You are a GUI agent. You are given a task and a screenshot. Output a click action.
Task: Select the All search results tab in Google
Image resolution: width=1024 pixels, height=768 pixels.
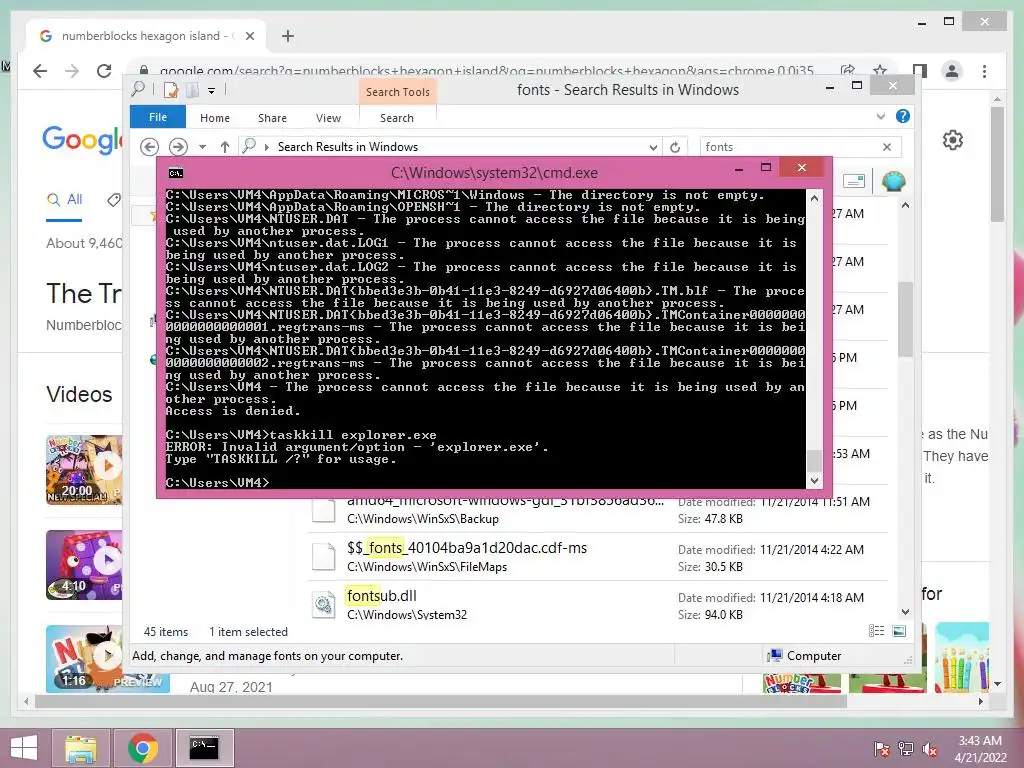pos(65,200)
